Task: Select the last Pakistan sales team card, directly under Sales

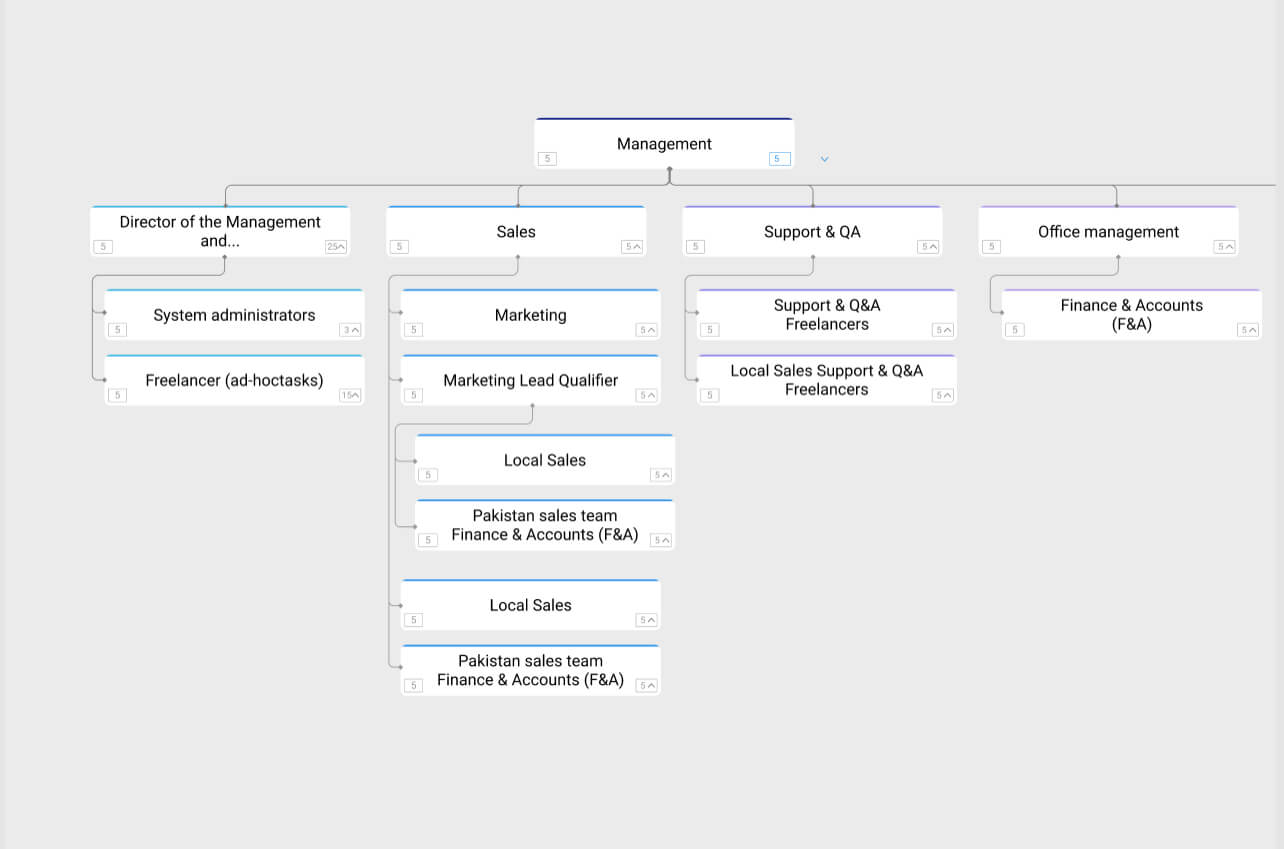Action: (530, 670)
